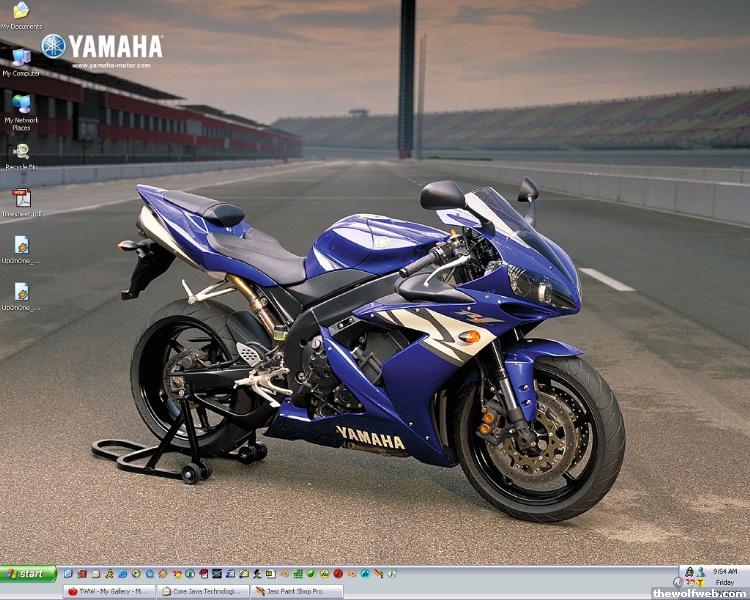Screen dimensions: 750x600
Task: Switch to Core Java Technologies taskbar window
Action: [202, 591]
